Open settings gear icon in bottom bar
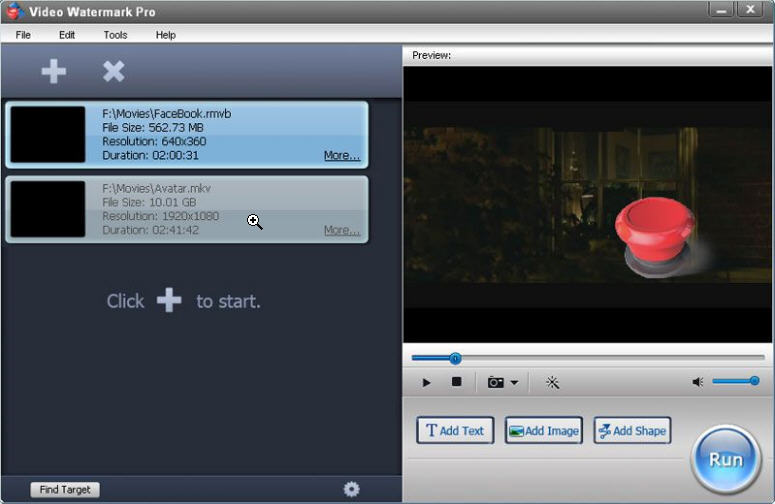Image resolution: width=775 pixels, height=504 pixels. (x=351, y=489)
